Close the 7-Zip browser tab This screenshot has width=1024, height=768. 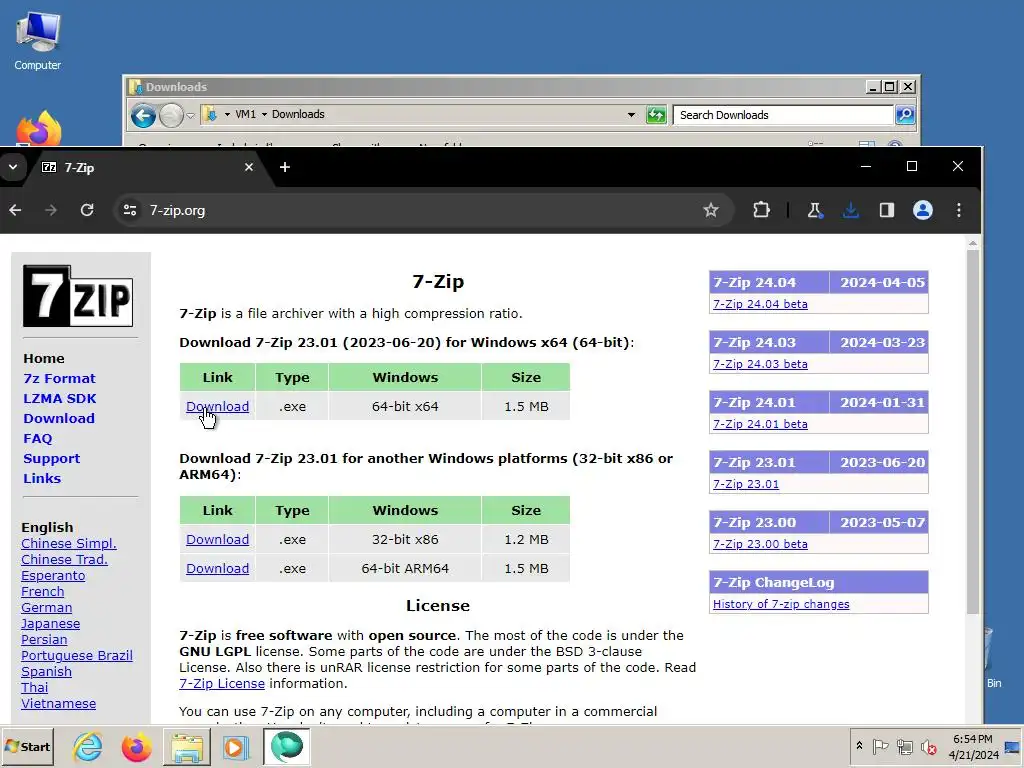tap(249, 167)
